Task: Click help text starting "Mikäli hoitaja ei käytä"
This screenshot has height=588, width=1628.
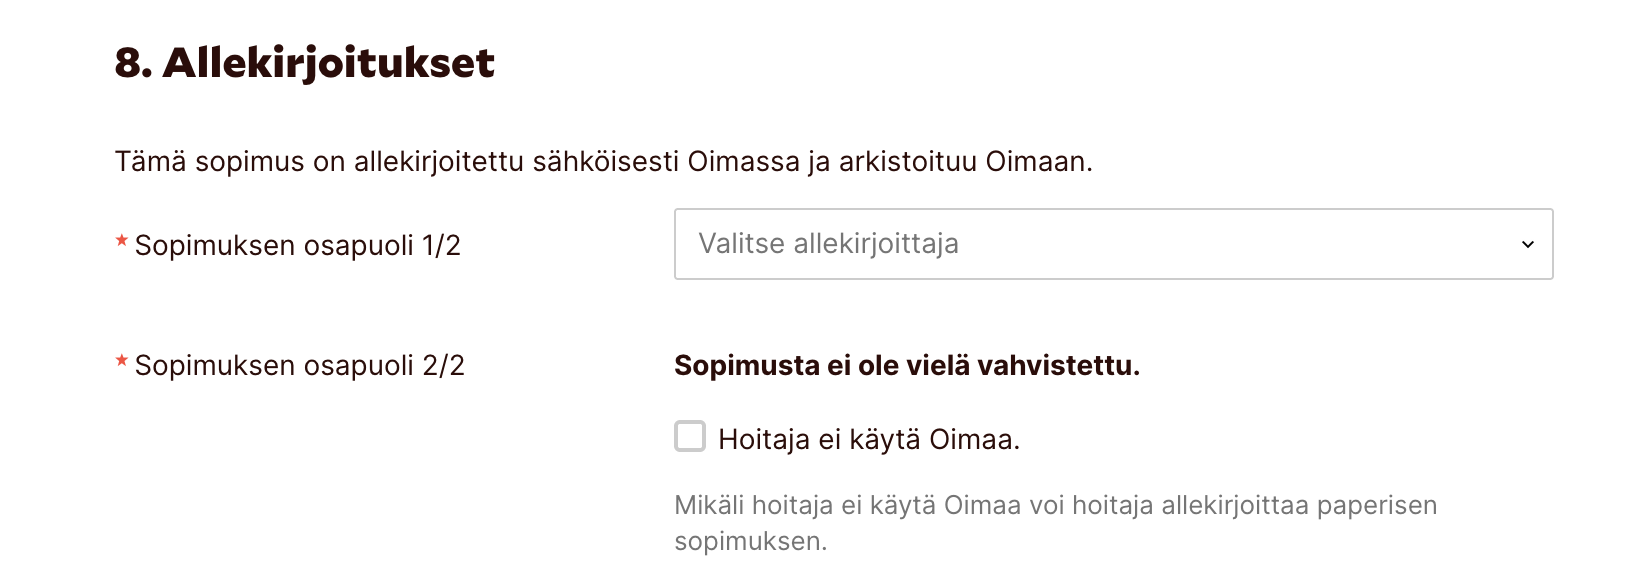Action: tap(1054, 506)
